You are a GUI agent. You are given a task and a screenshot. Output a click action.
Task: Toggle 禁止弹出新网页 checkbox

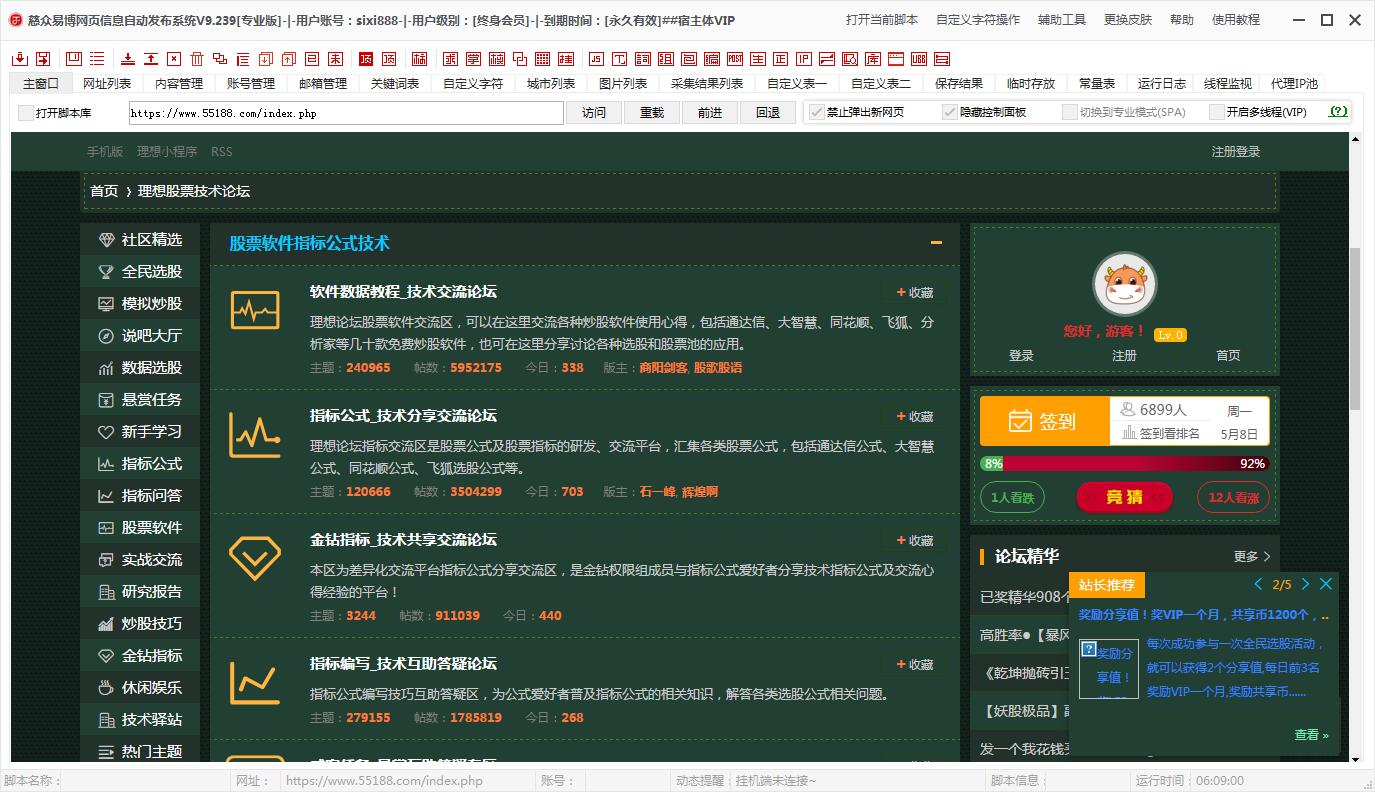pos(817,112)
